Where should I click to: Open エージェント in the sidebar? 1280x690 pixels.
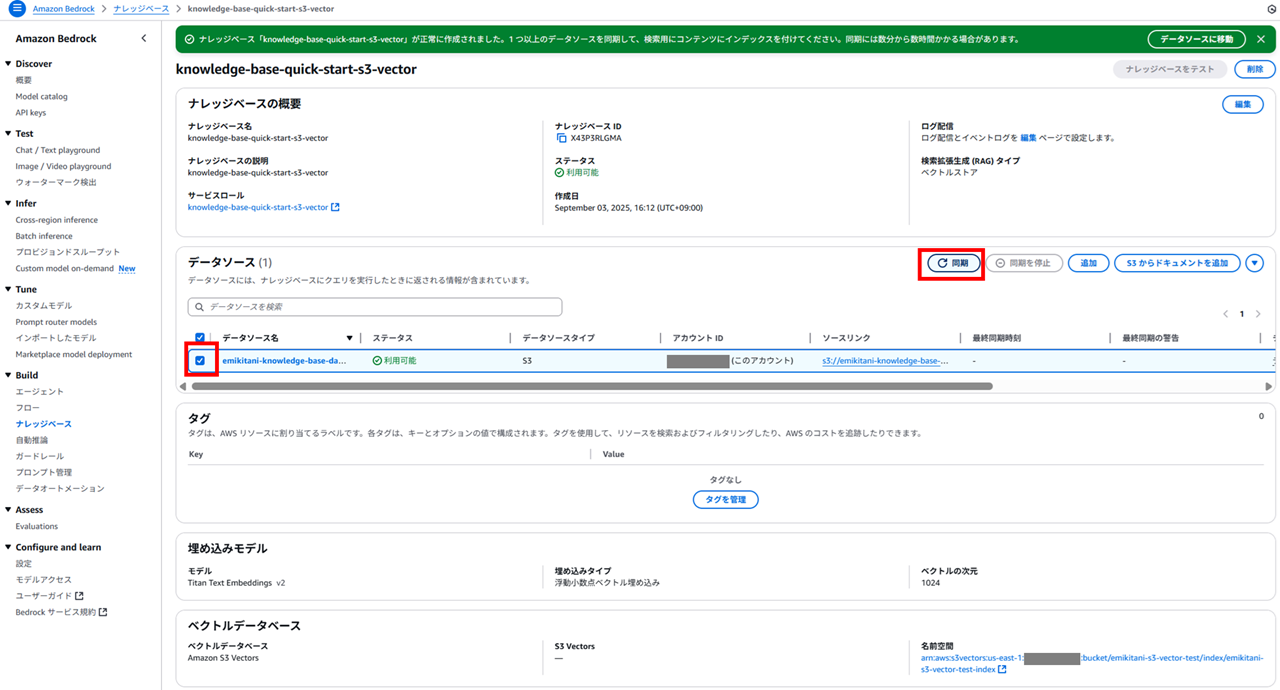(x=40, y=392)
